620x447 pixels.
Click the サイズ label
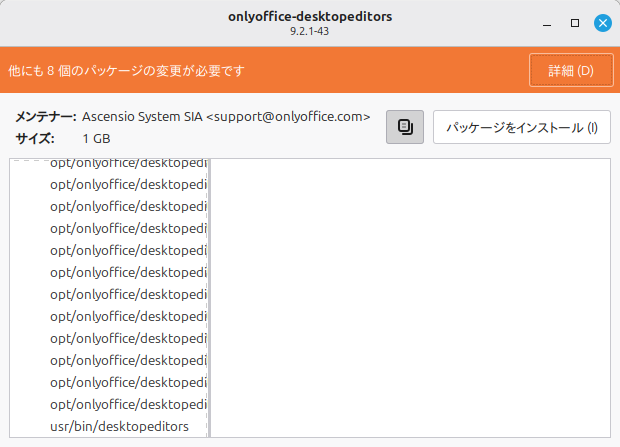(x=35, y=138)
